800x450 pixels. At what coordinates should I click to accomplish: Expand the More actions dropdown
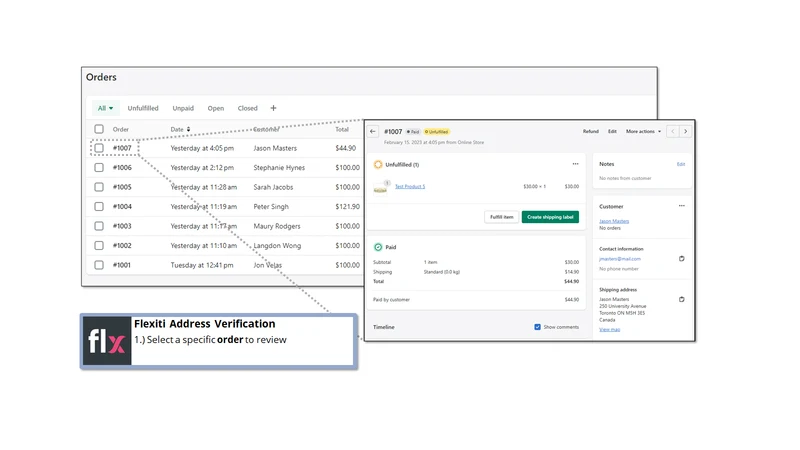coord(643,131)
